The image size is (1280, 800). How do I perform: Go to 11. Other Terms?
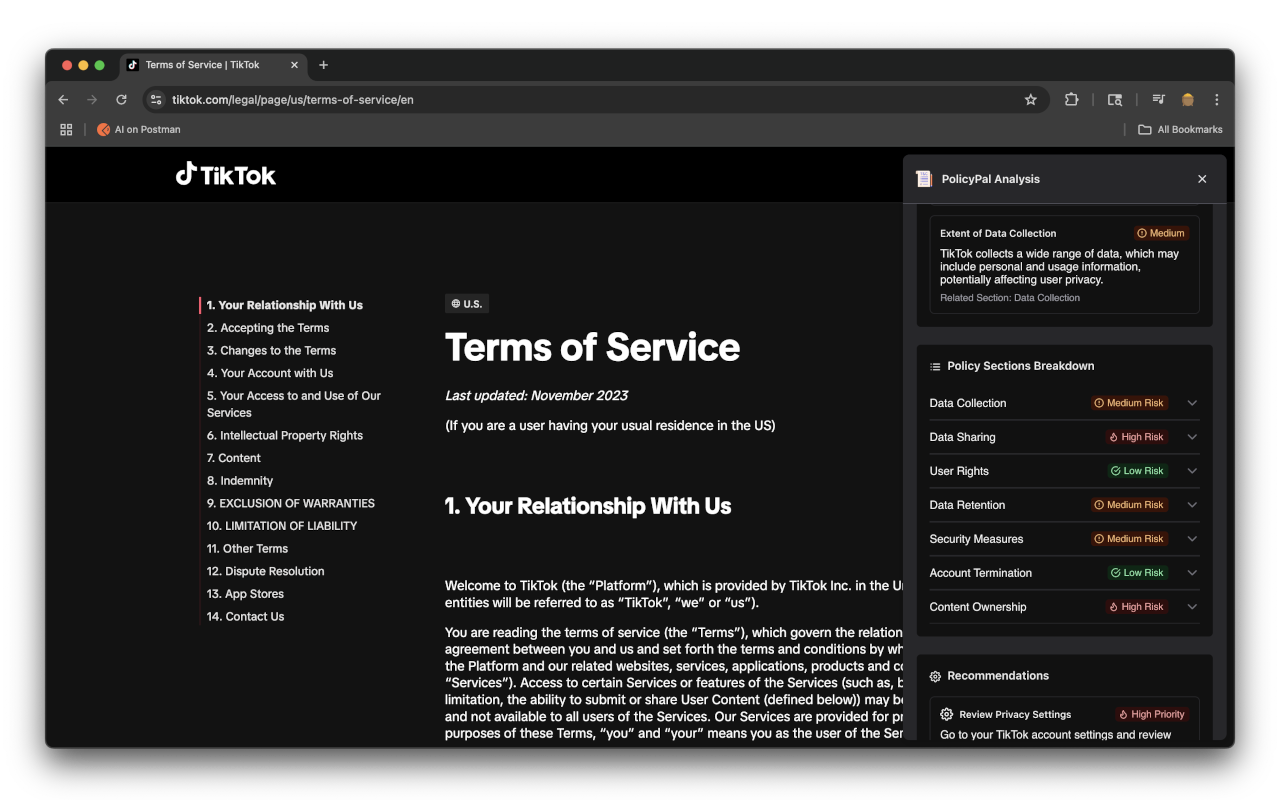point(248,549)
